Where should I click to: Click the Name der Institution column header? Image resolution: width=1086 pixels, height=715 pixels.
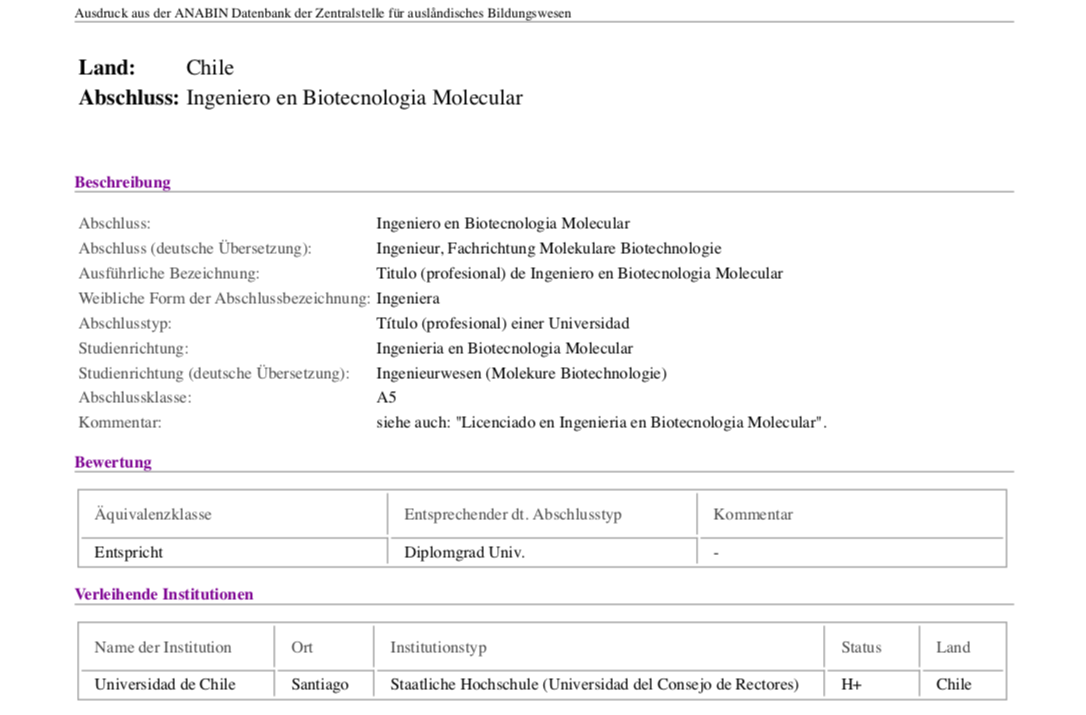pyautogui.click(x=162, y=647)
